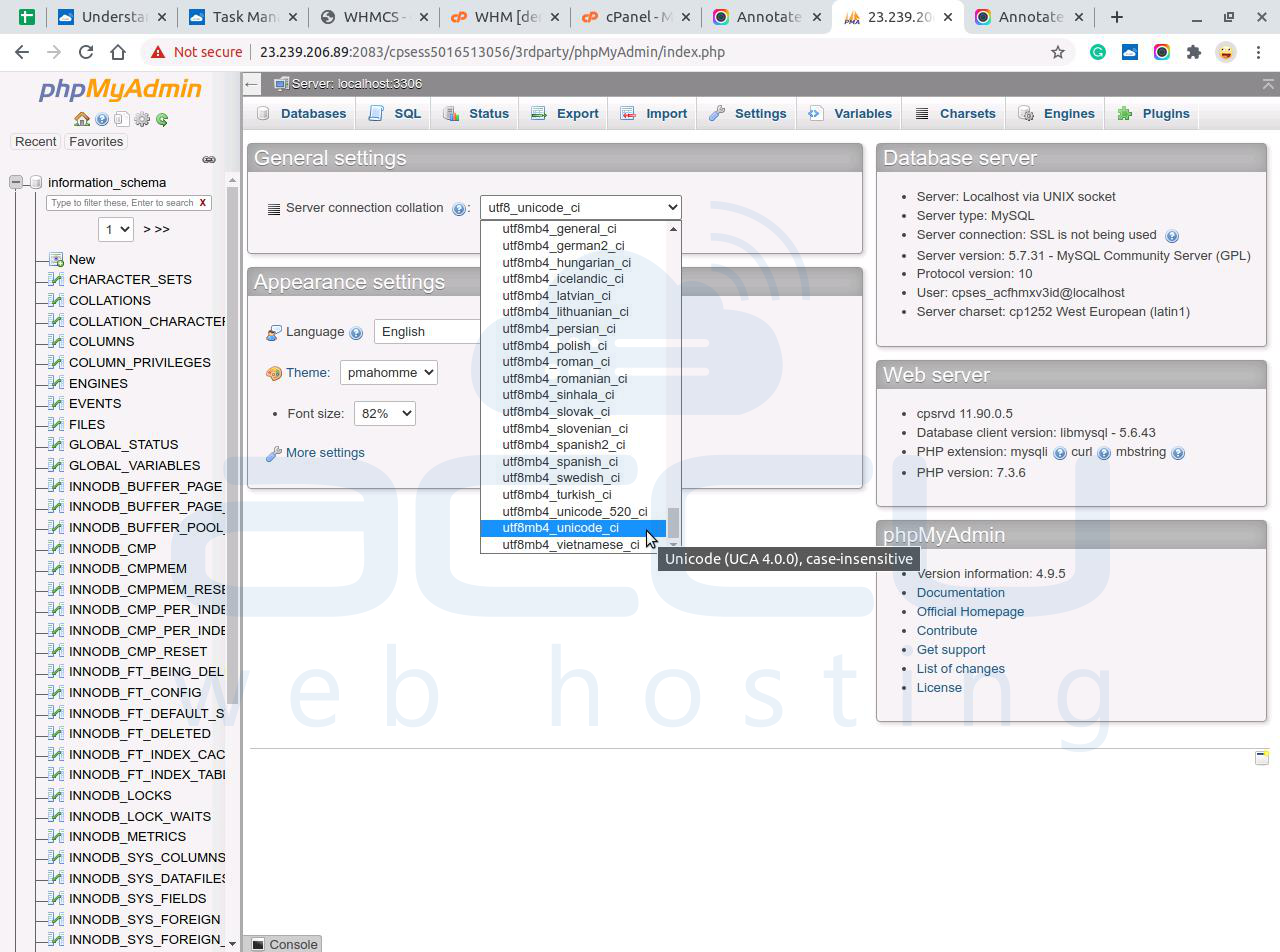1280x952 pixels.
Task: Click the Recent button
Action: pyautogui.click(x=36, y=142)
